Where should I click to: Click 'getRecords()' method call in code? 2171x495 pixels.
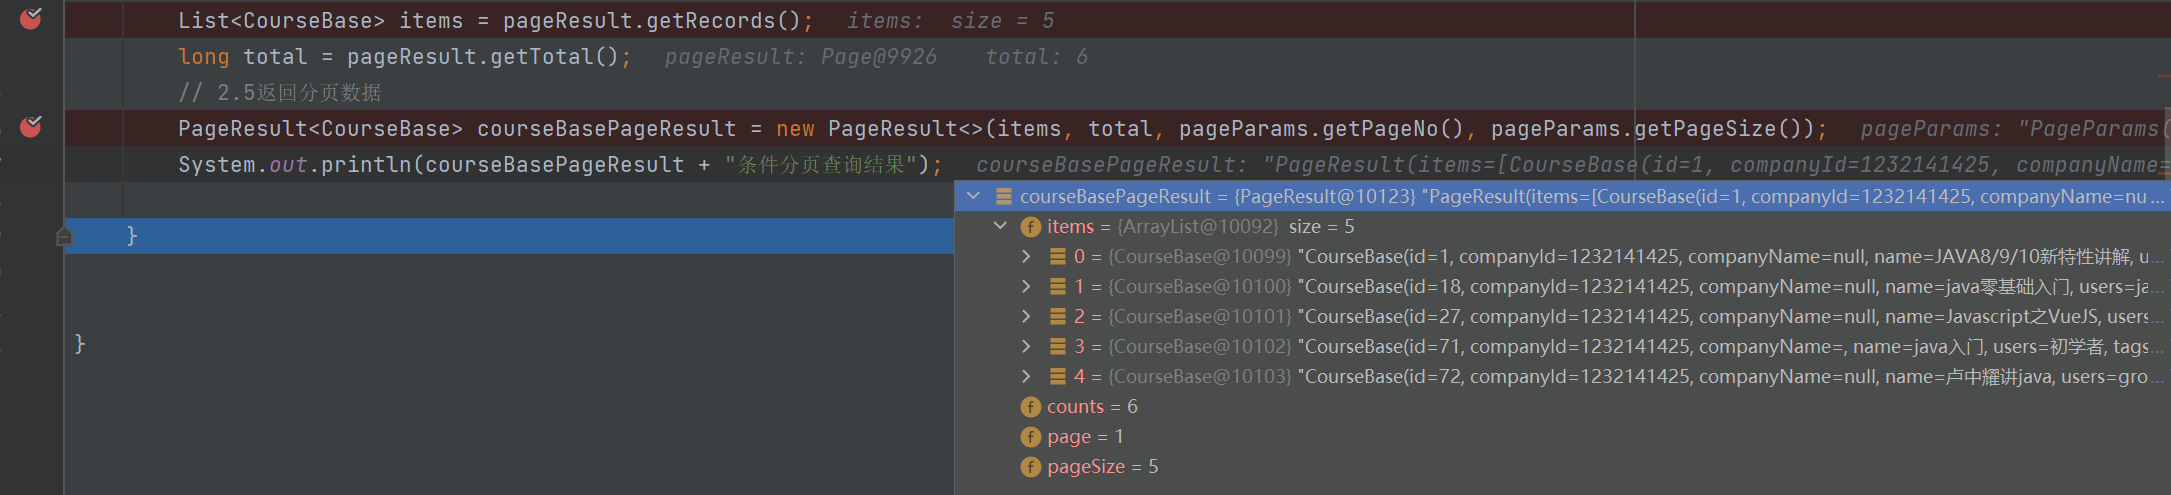coord(723,21)
